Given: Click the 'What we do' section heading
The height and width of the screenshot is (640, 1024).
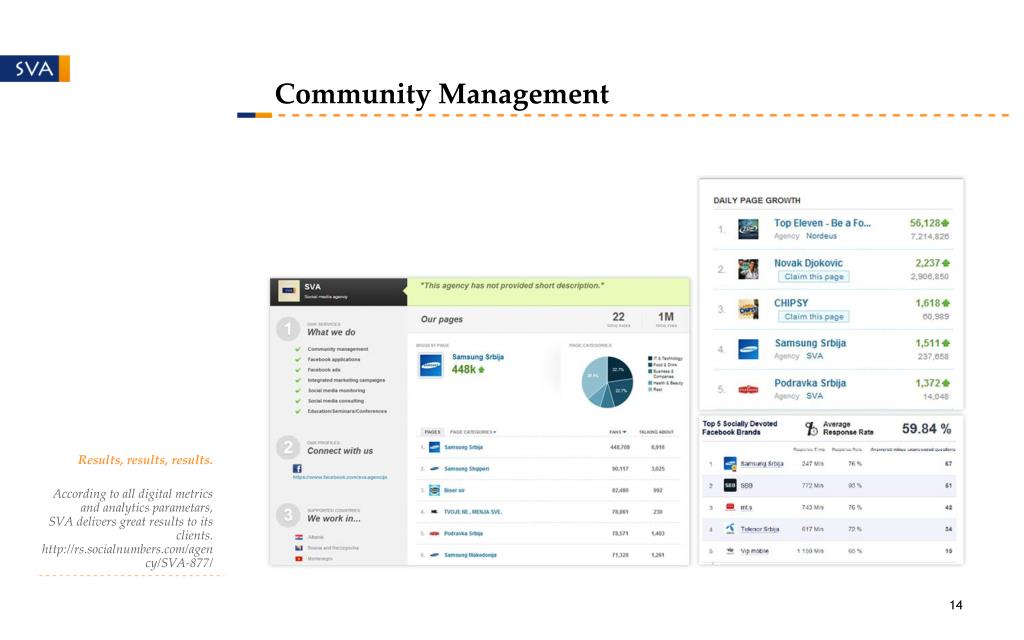Looking at the screenshot, I should 331,332.
